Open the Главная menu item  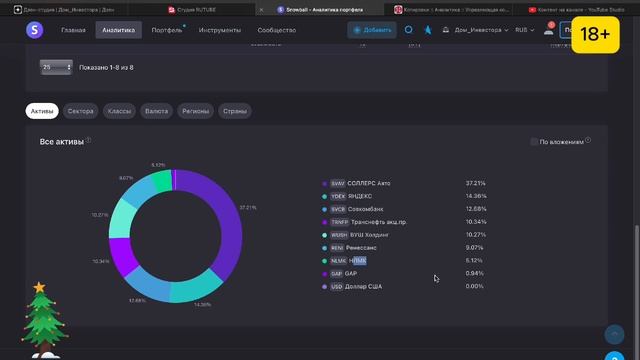(73, 30)
